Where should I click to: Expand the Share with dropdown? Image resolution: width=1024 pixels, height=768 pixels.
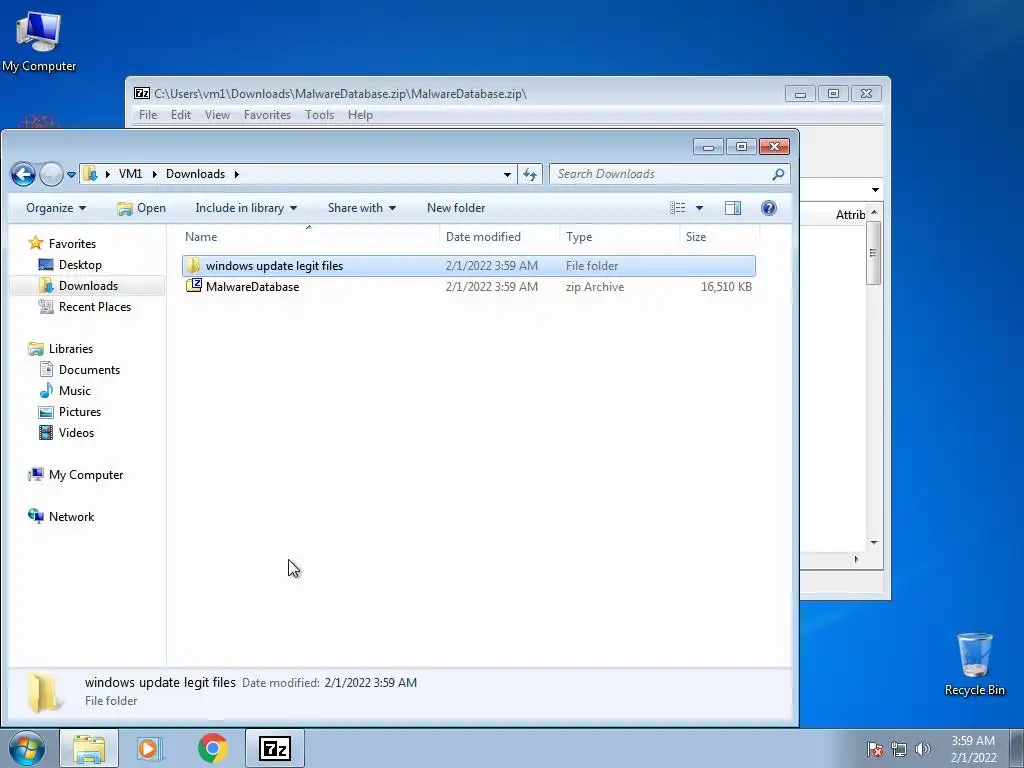click(361, 208)
